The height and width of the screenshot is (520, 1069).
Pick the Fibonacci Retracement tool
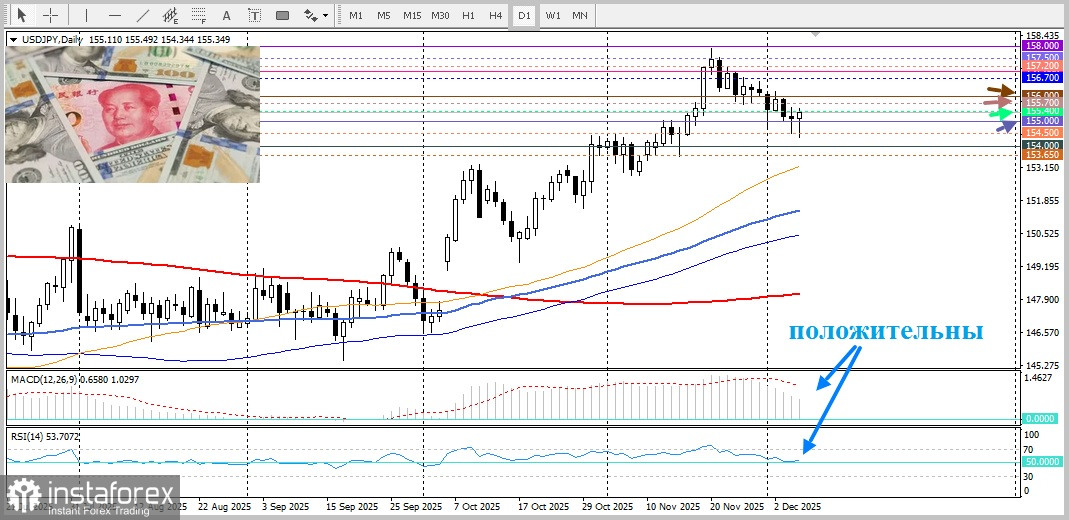point(198,15)
